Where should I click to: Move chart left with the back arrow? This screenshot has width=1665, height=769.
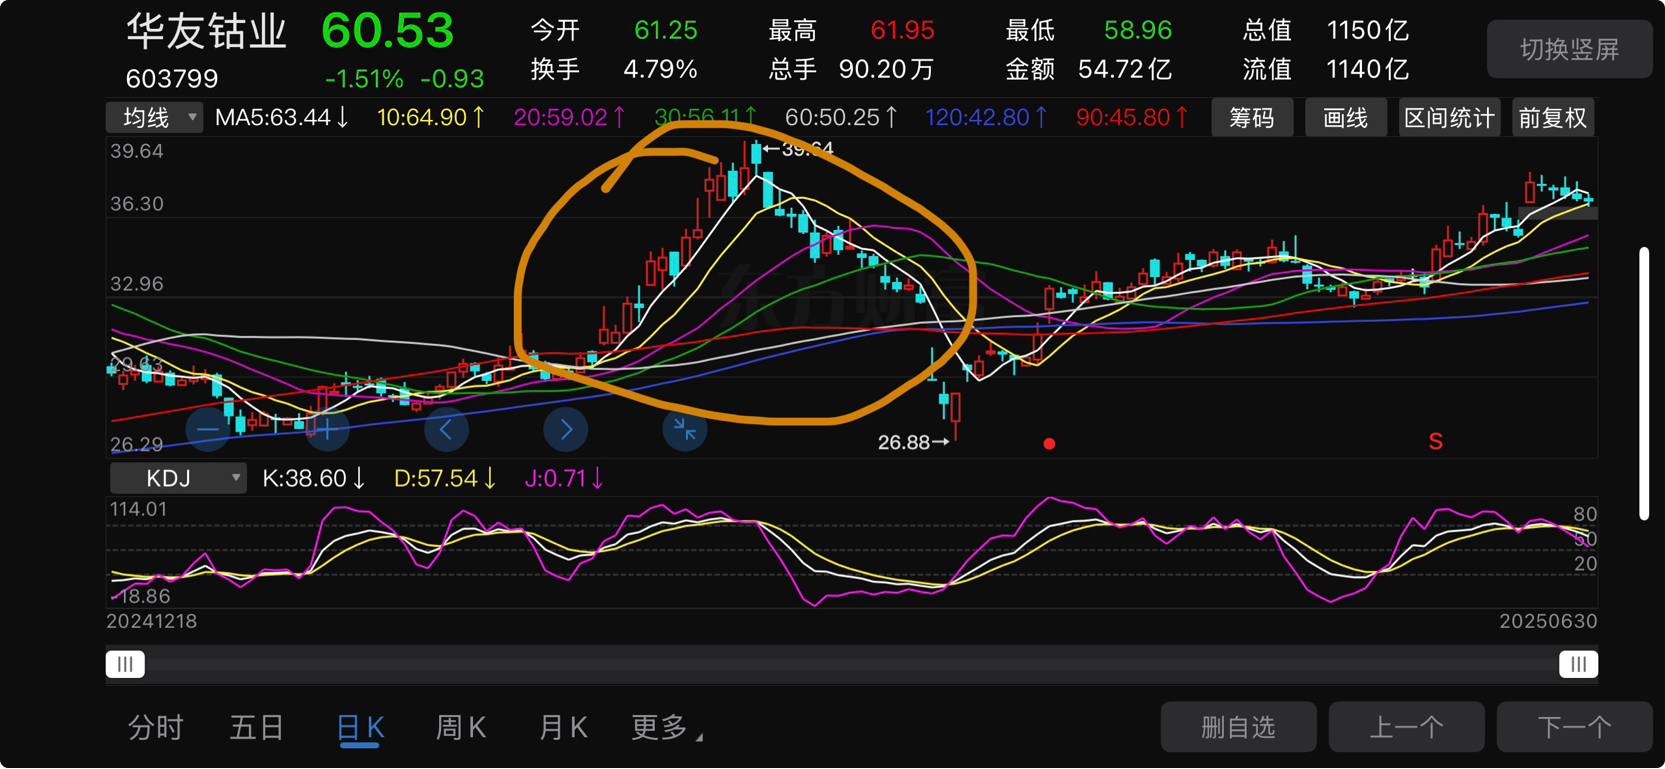(x=446, y=430)
